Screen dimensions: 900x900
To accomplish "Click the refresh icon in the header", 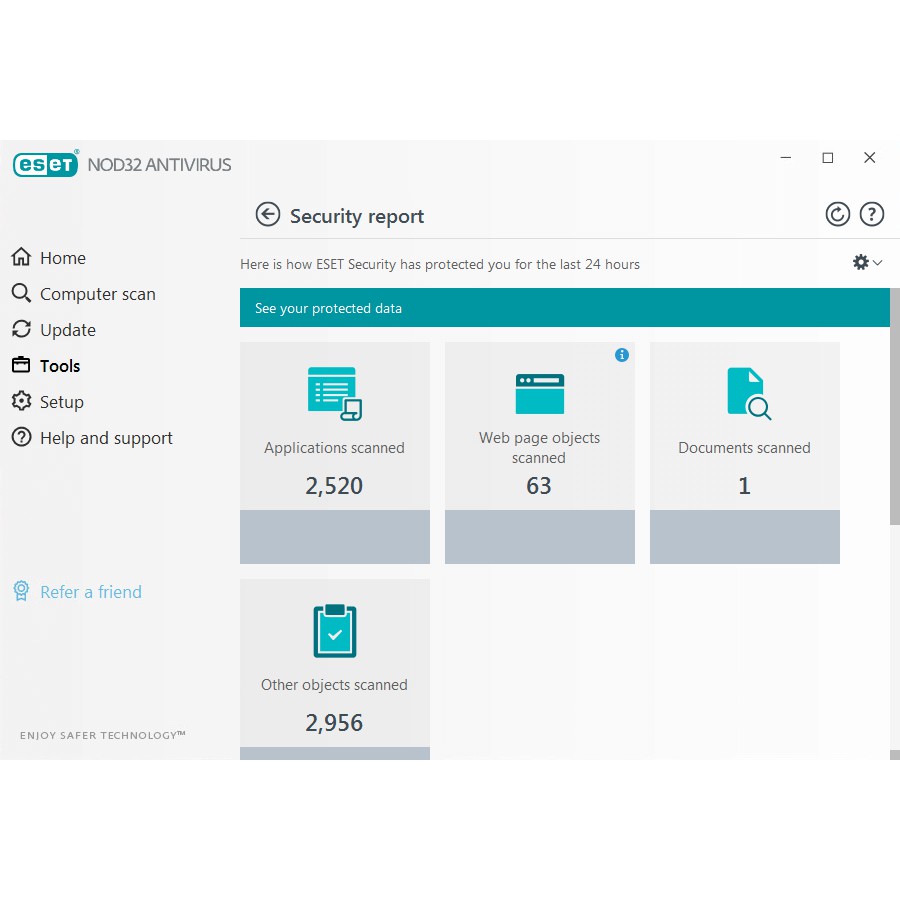I will (837, 214).
